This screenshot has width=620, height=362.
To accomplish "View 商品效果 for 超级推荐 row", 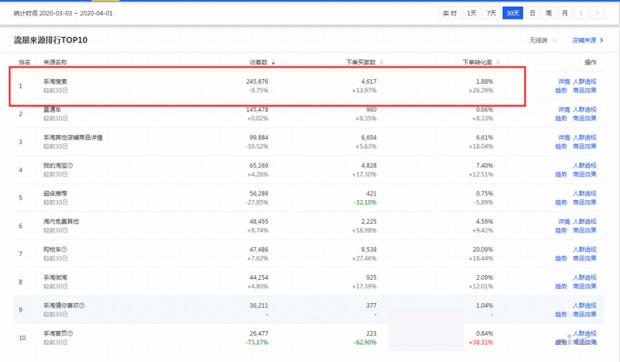I will [585, 202].
